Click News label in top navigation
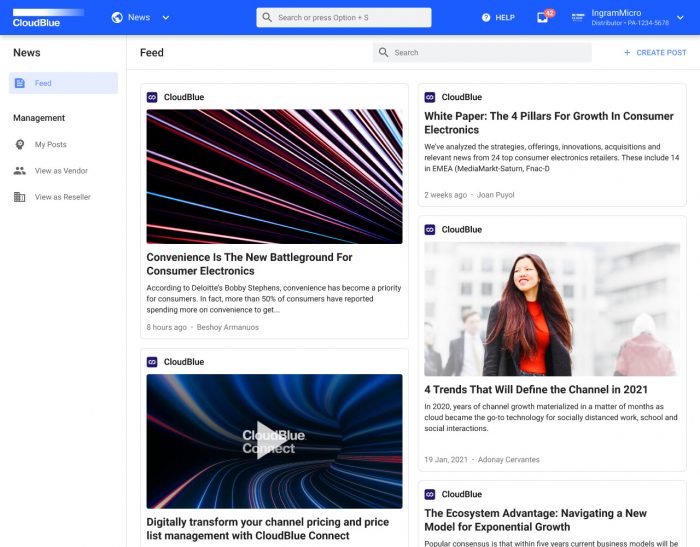 click(139, 17)
